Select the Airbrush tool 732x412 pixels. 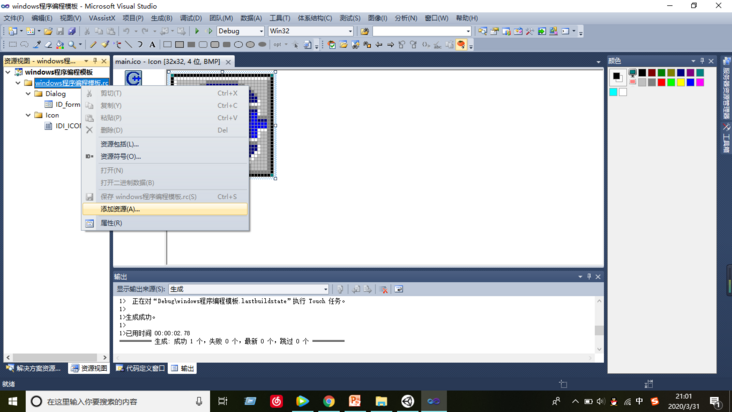pos(117,45)
